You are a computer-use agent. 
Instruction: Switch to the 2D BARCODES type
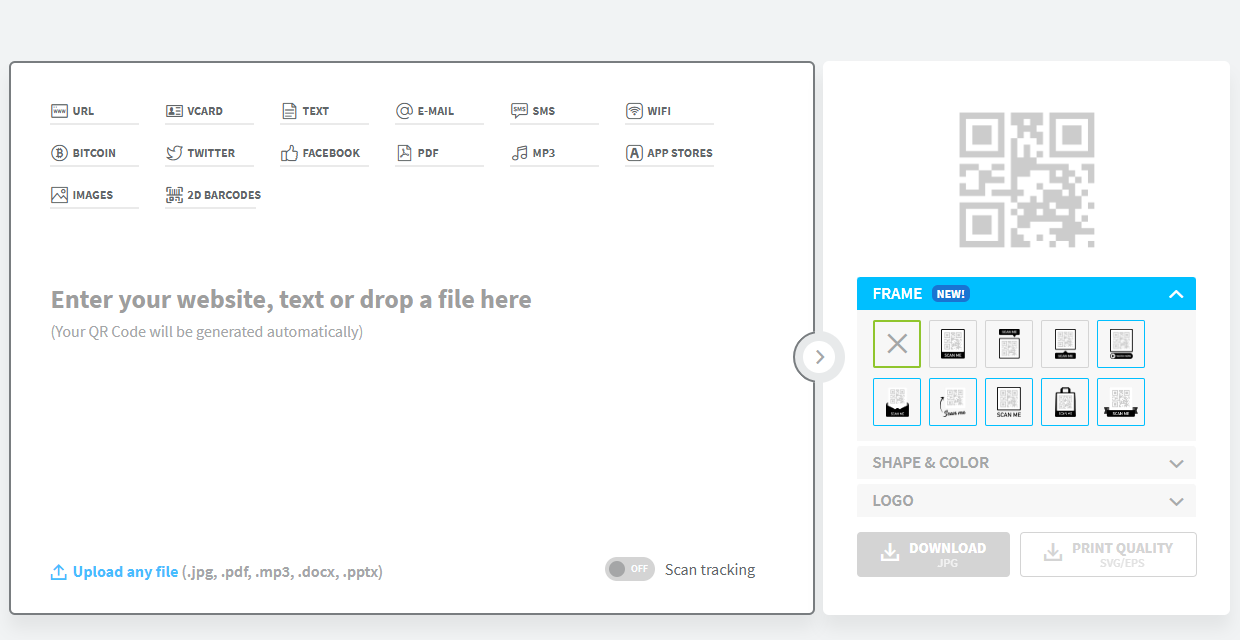coord(213,195)
